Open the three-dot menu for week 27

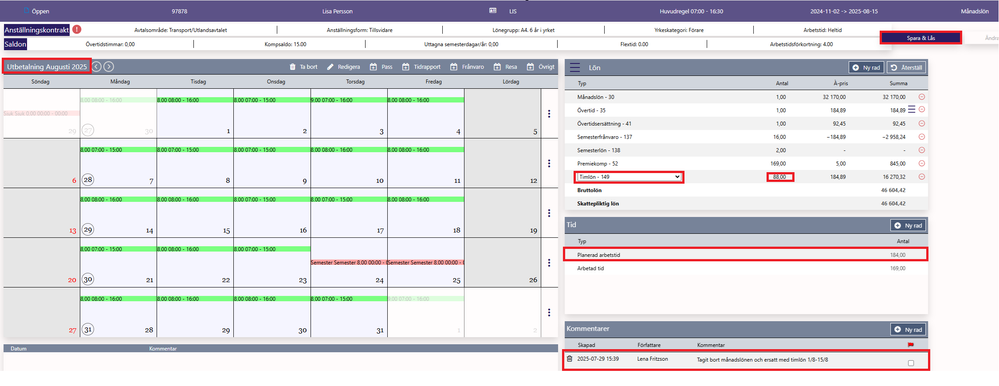(x=549, y=113)
